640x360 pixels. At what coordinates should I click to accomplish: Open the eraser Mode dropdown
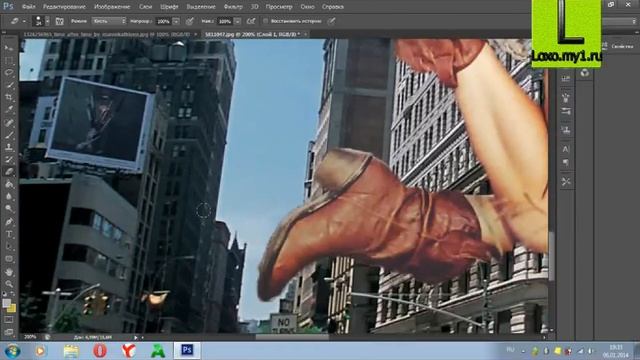(109, 21)
